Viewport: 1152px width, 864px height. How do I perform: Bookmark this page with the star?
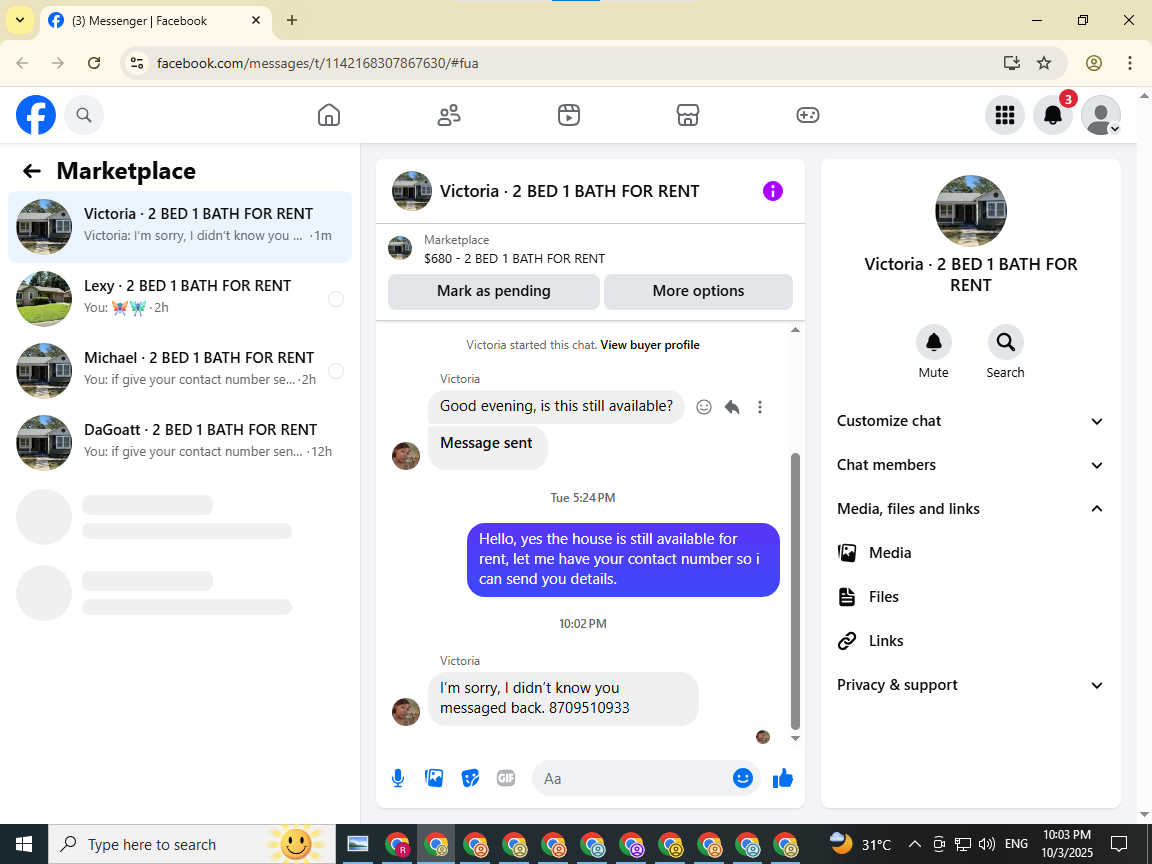point(1044,63)
